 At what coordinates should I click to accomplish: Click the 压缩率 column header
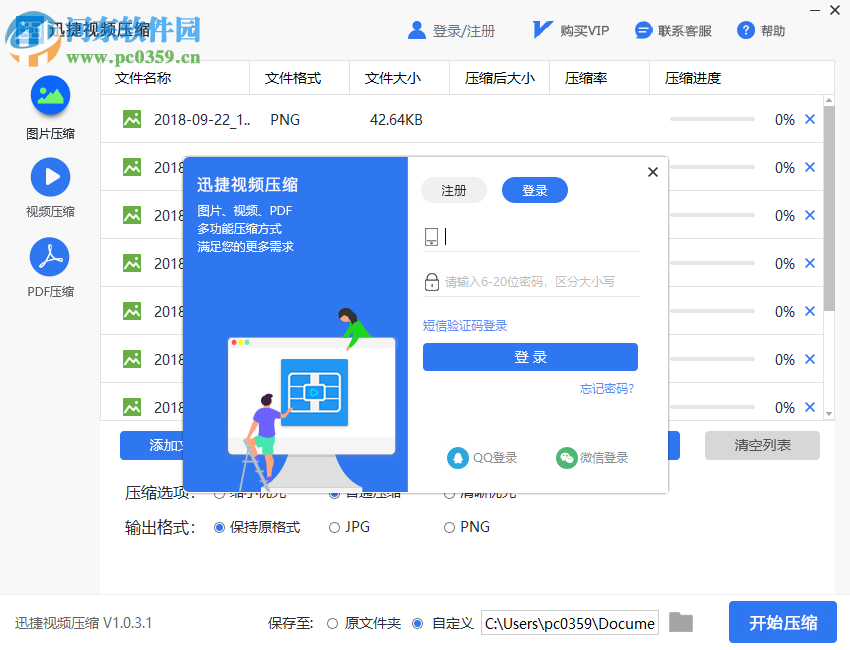pos(584,77)
